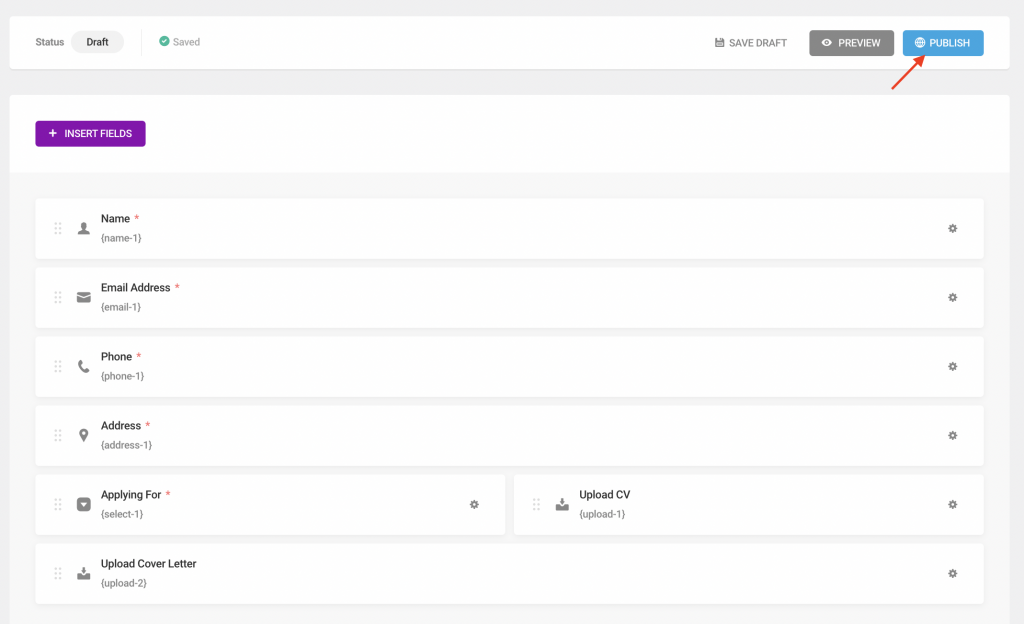Open settings gear for Email Address field
The height and width of the screenshot is (624, 1024).
tap(952, 298)
